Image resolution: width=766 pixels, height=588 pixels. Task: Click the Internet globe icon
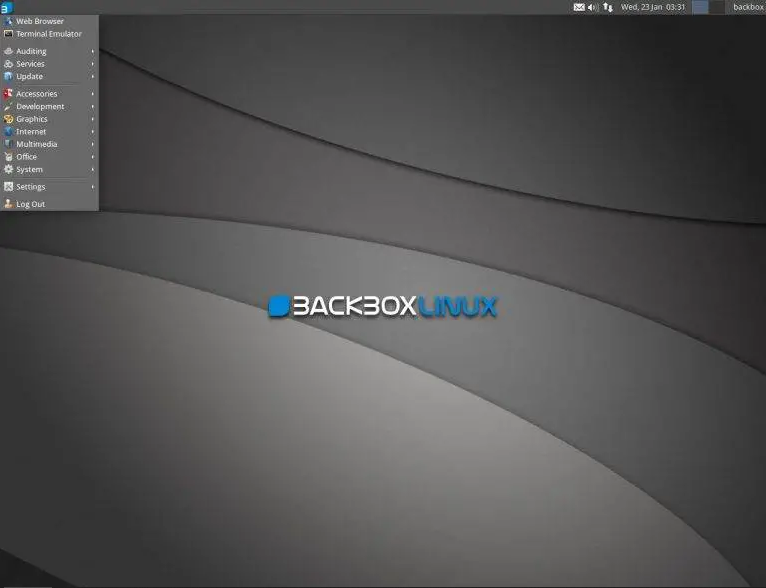click(8, 131)
